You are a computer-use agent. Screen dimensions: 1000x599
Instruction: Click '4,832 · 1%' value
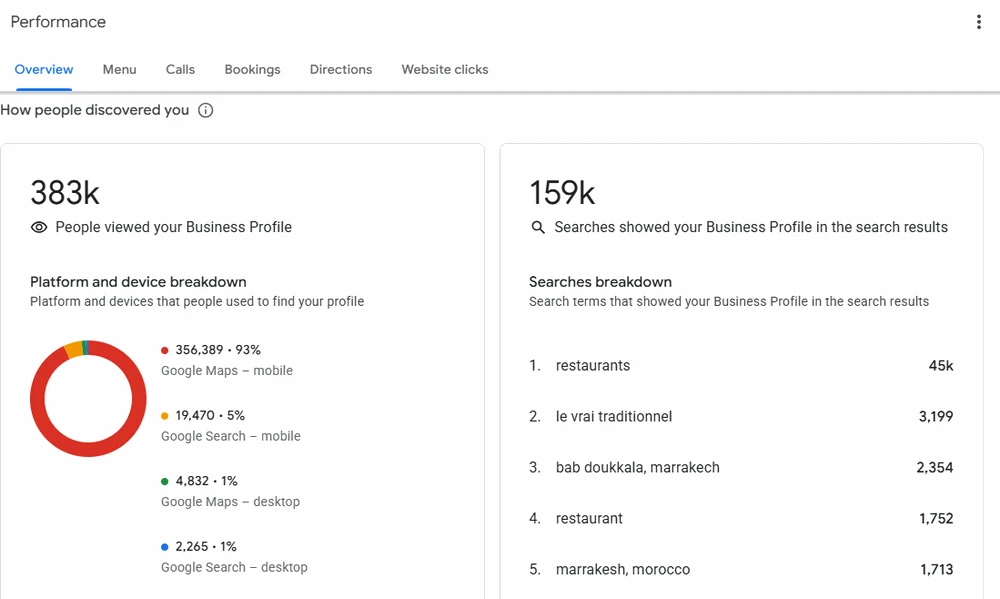point(206,481)
